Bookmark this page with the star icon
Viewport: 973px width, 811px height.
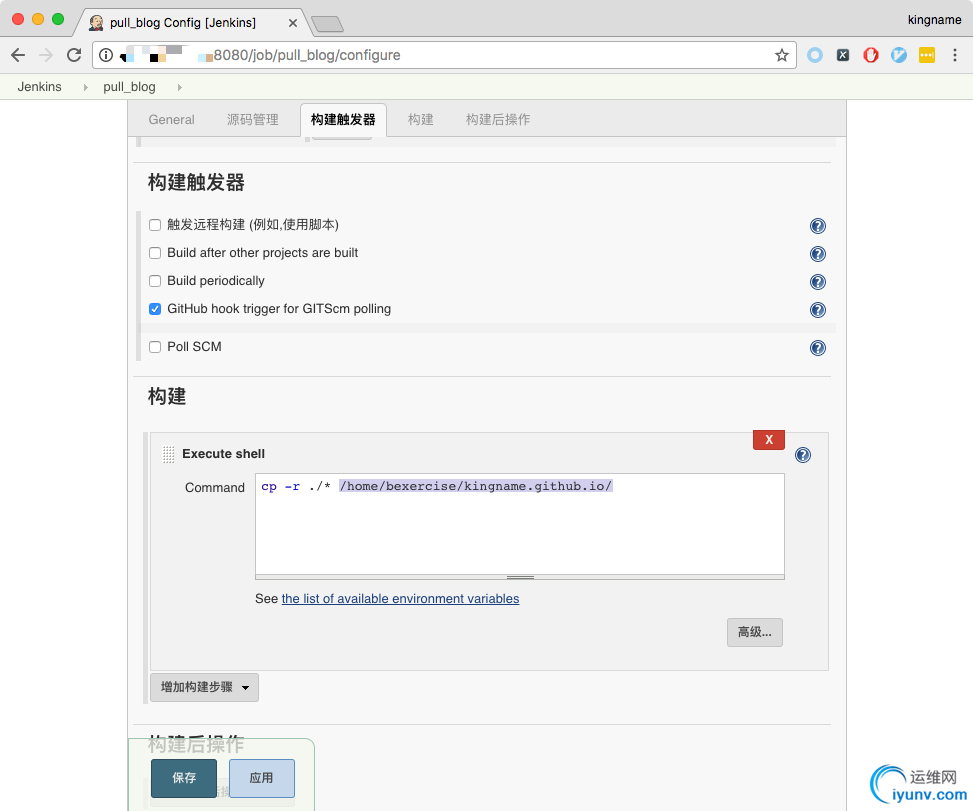tap(782, 55)
